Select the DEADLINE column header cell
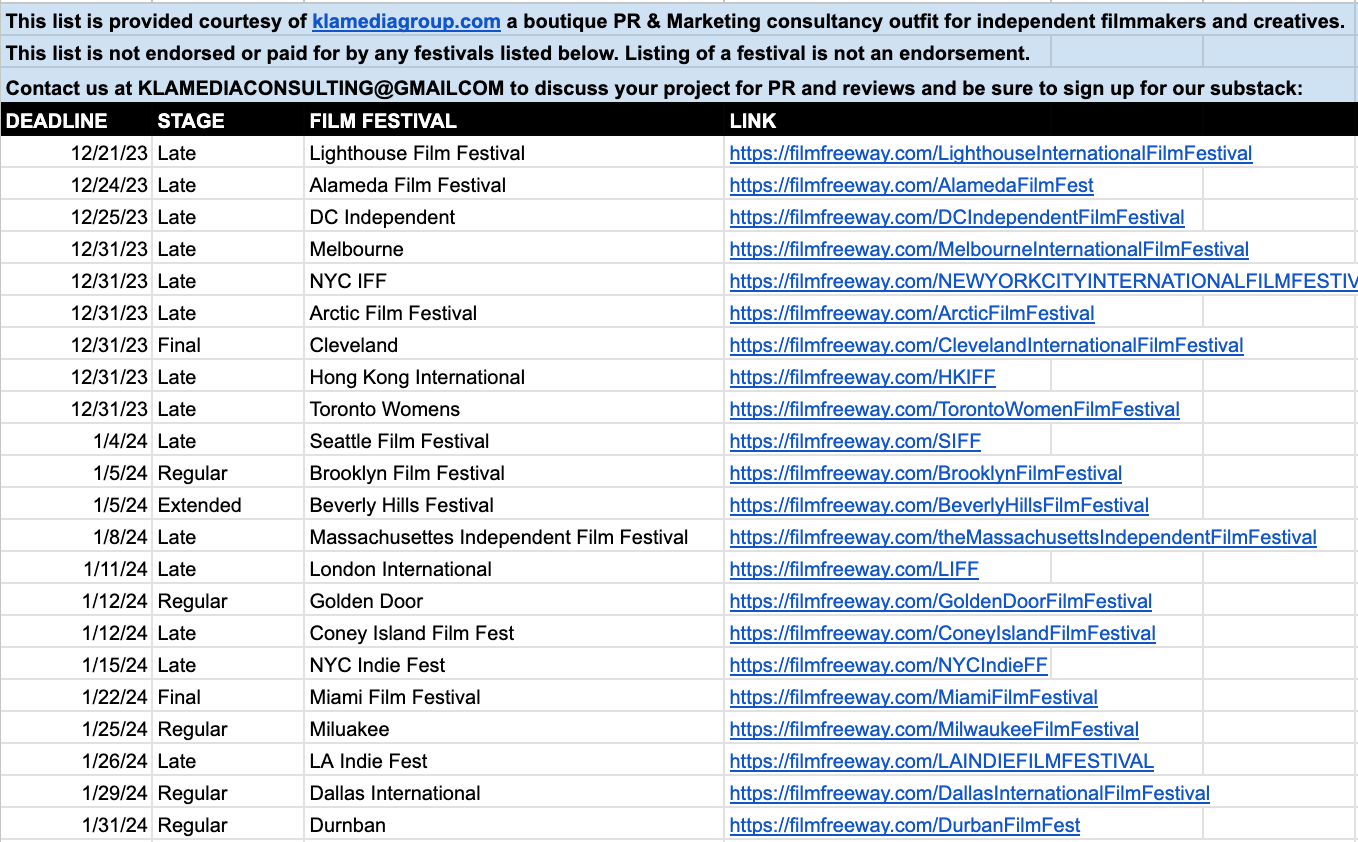Screen dimensions: 1358x842 click(x=76, y=121)
